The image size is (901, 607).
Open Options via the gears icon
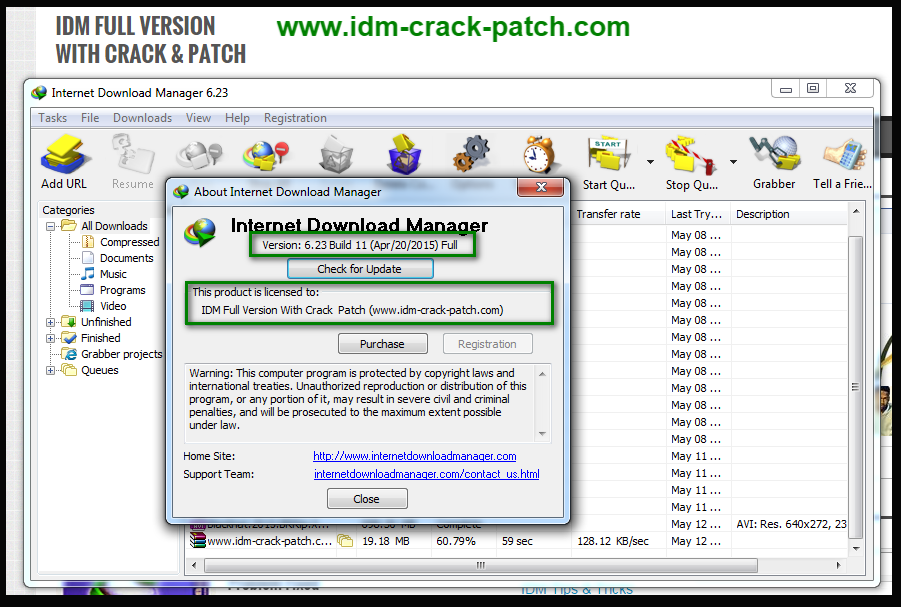[472, 155]
